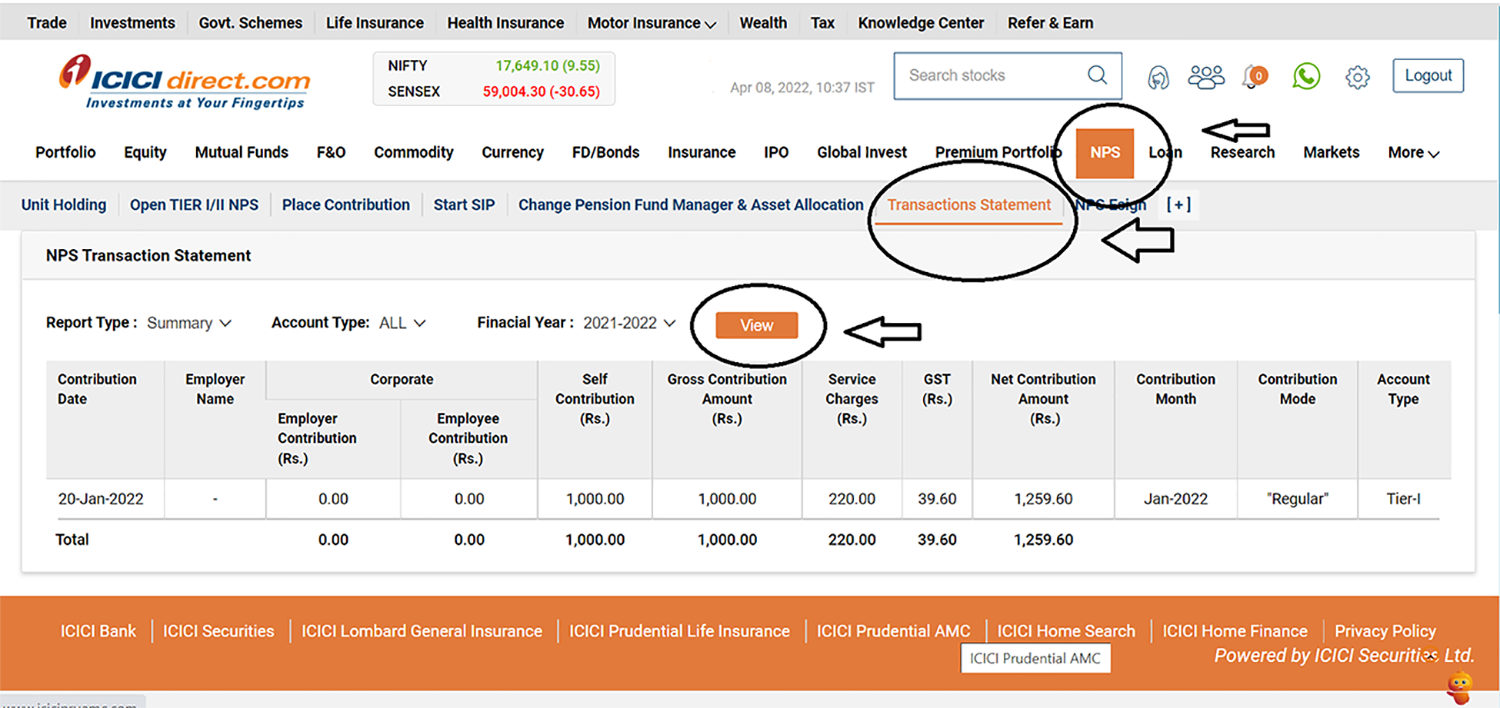Click the community members icon

pyautogui.click(x=1206, y=75)
